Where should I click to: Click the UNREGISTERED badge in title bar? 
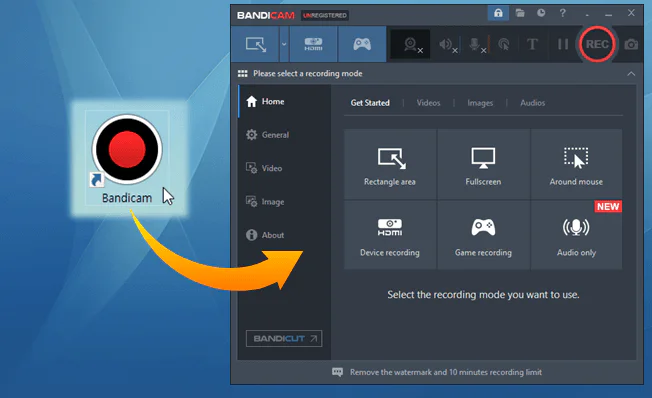tap(325, 15)
